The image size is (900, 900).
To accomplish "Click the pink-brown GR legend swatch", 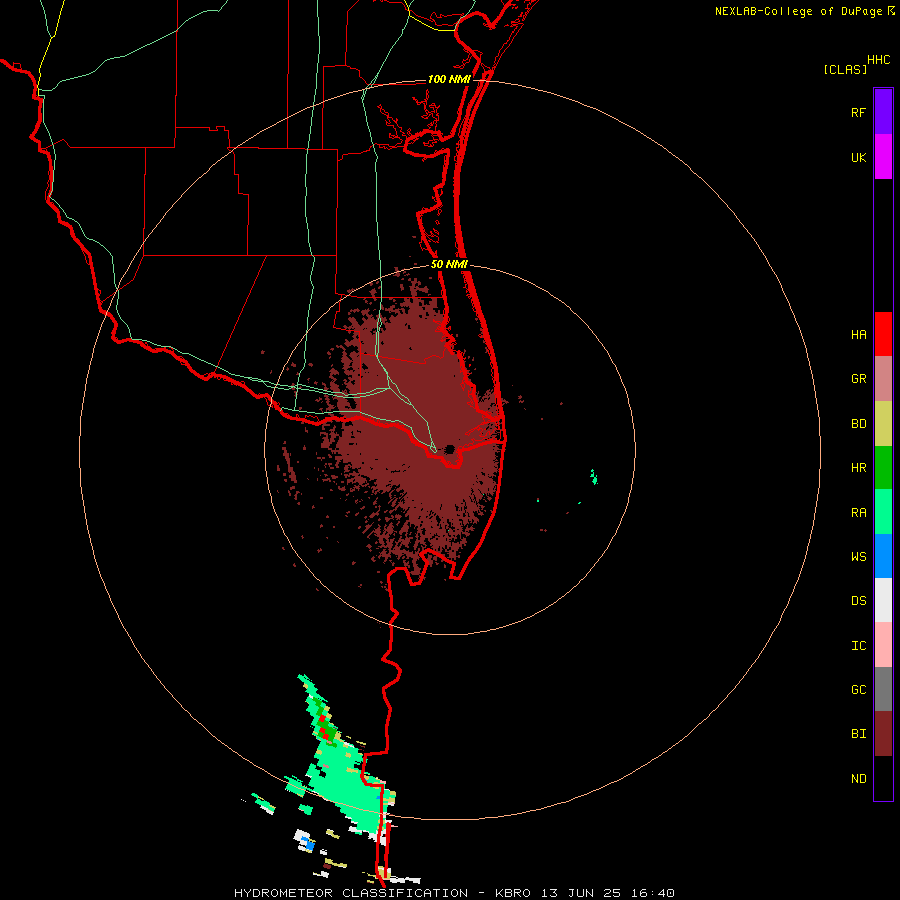I will tap(883, 379).
